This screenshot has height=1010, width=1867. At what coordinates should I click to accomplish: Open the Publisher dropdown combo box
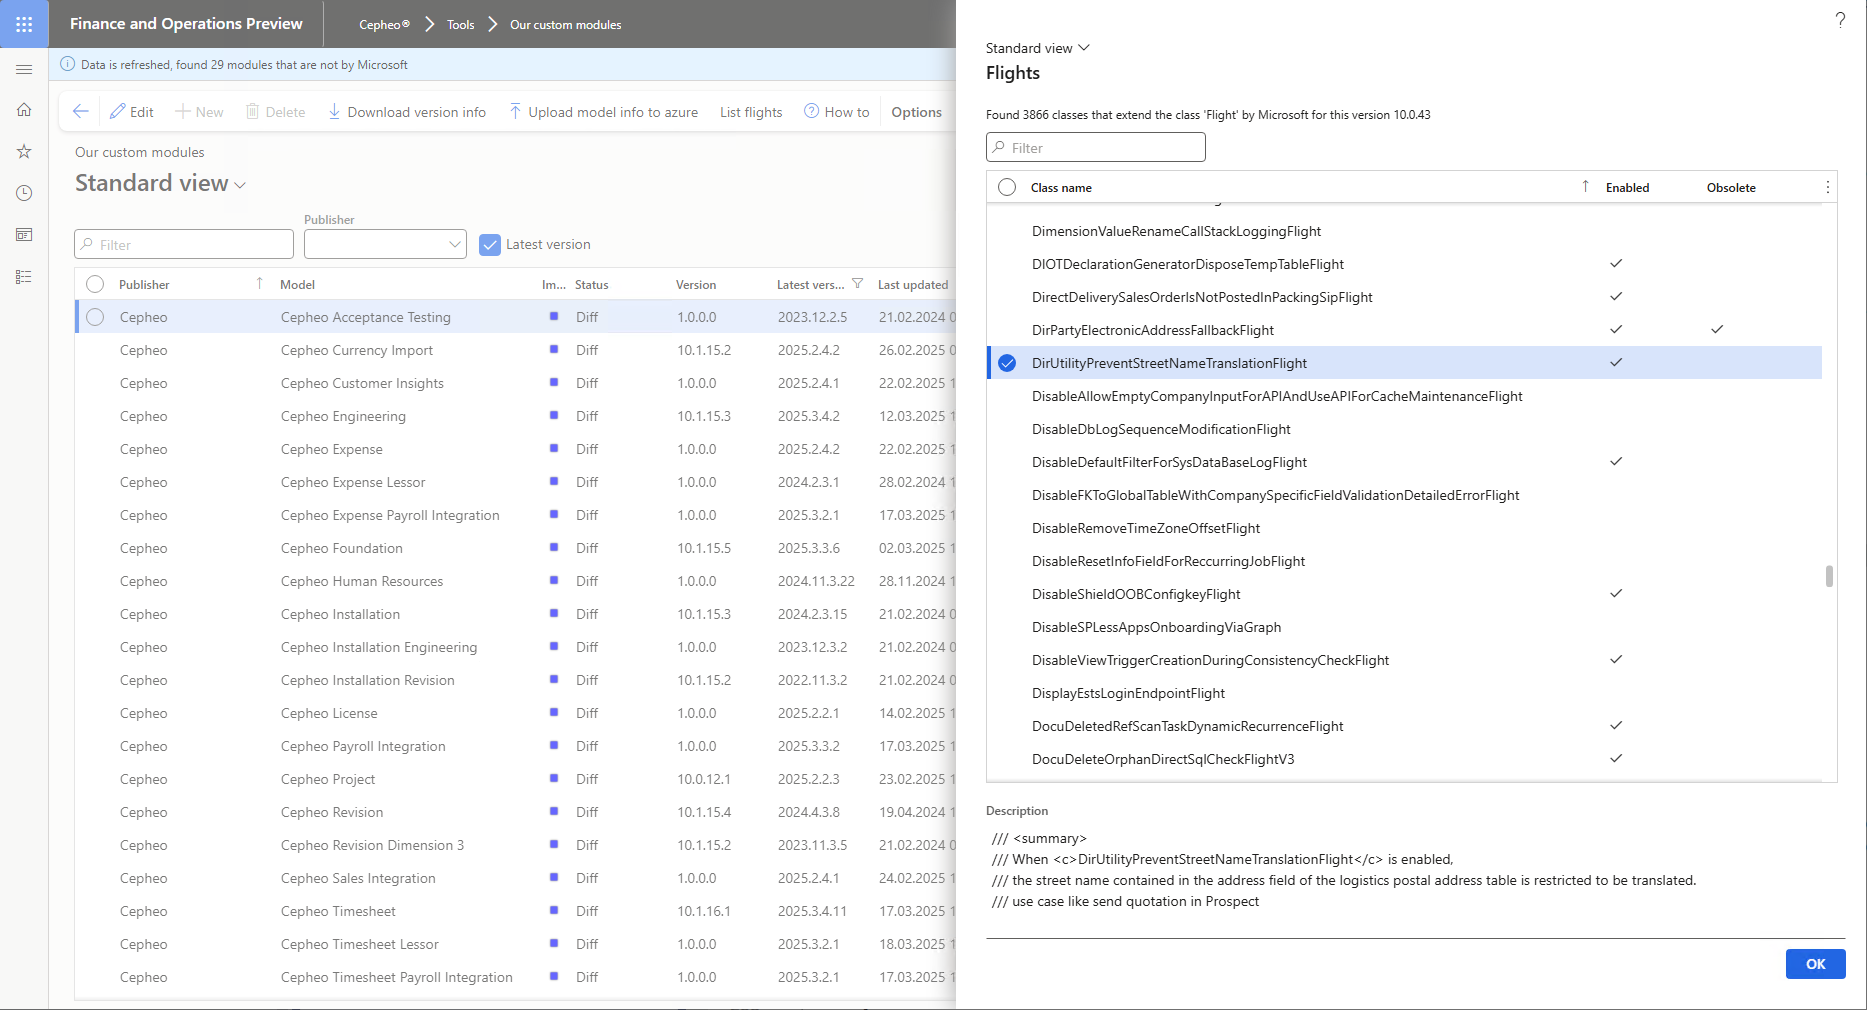click(385, 245)
